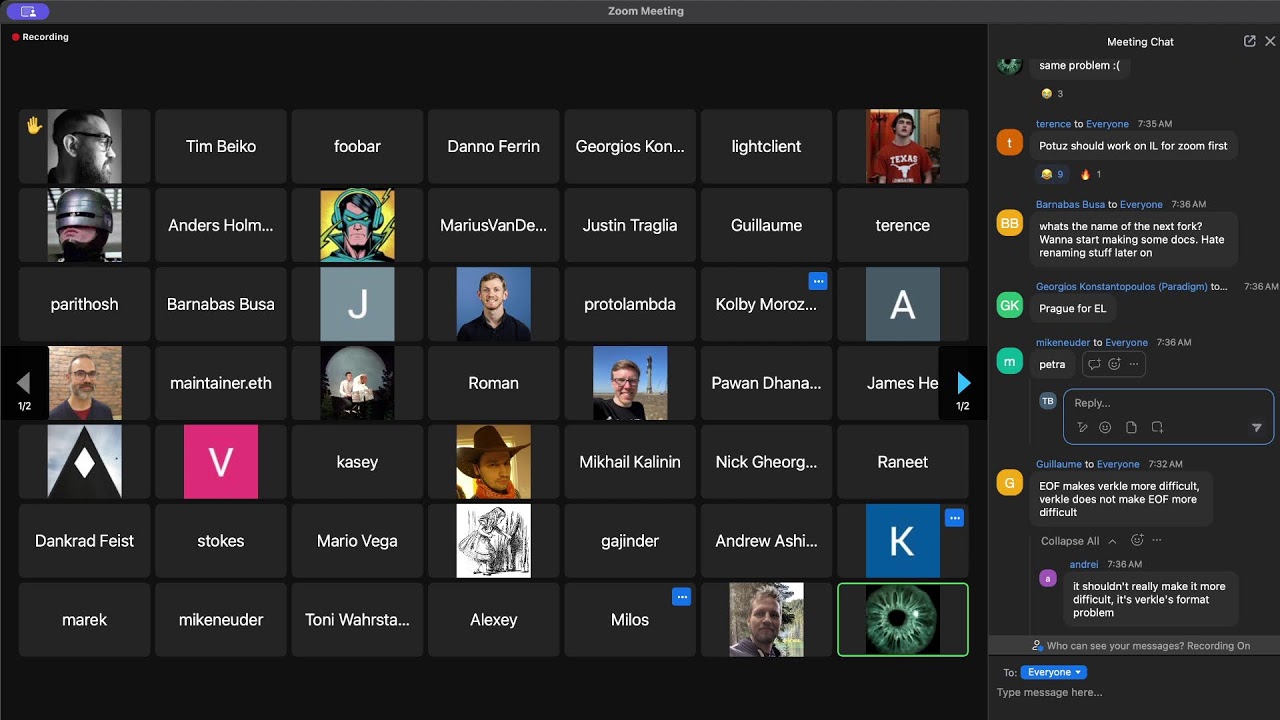Go to previous participant gallery page
Viewport: 1280px width, 720px height.
pyautogui.click(x=24, y=383)
